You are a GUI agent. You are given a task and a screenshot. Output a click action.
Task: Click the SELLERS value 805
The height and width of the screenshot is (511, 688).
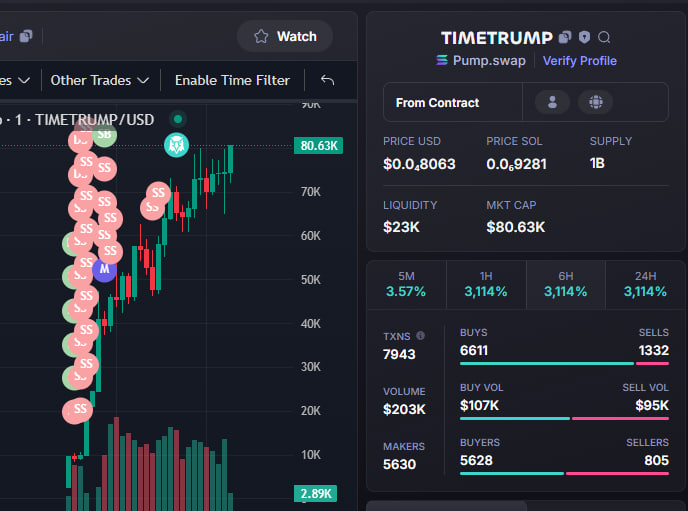656,460
